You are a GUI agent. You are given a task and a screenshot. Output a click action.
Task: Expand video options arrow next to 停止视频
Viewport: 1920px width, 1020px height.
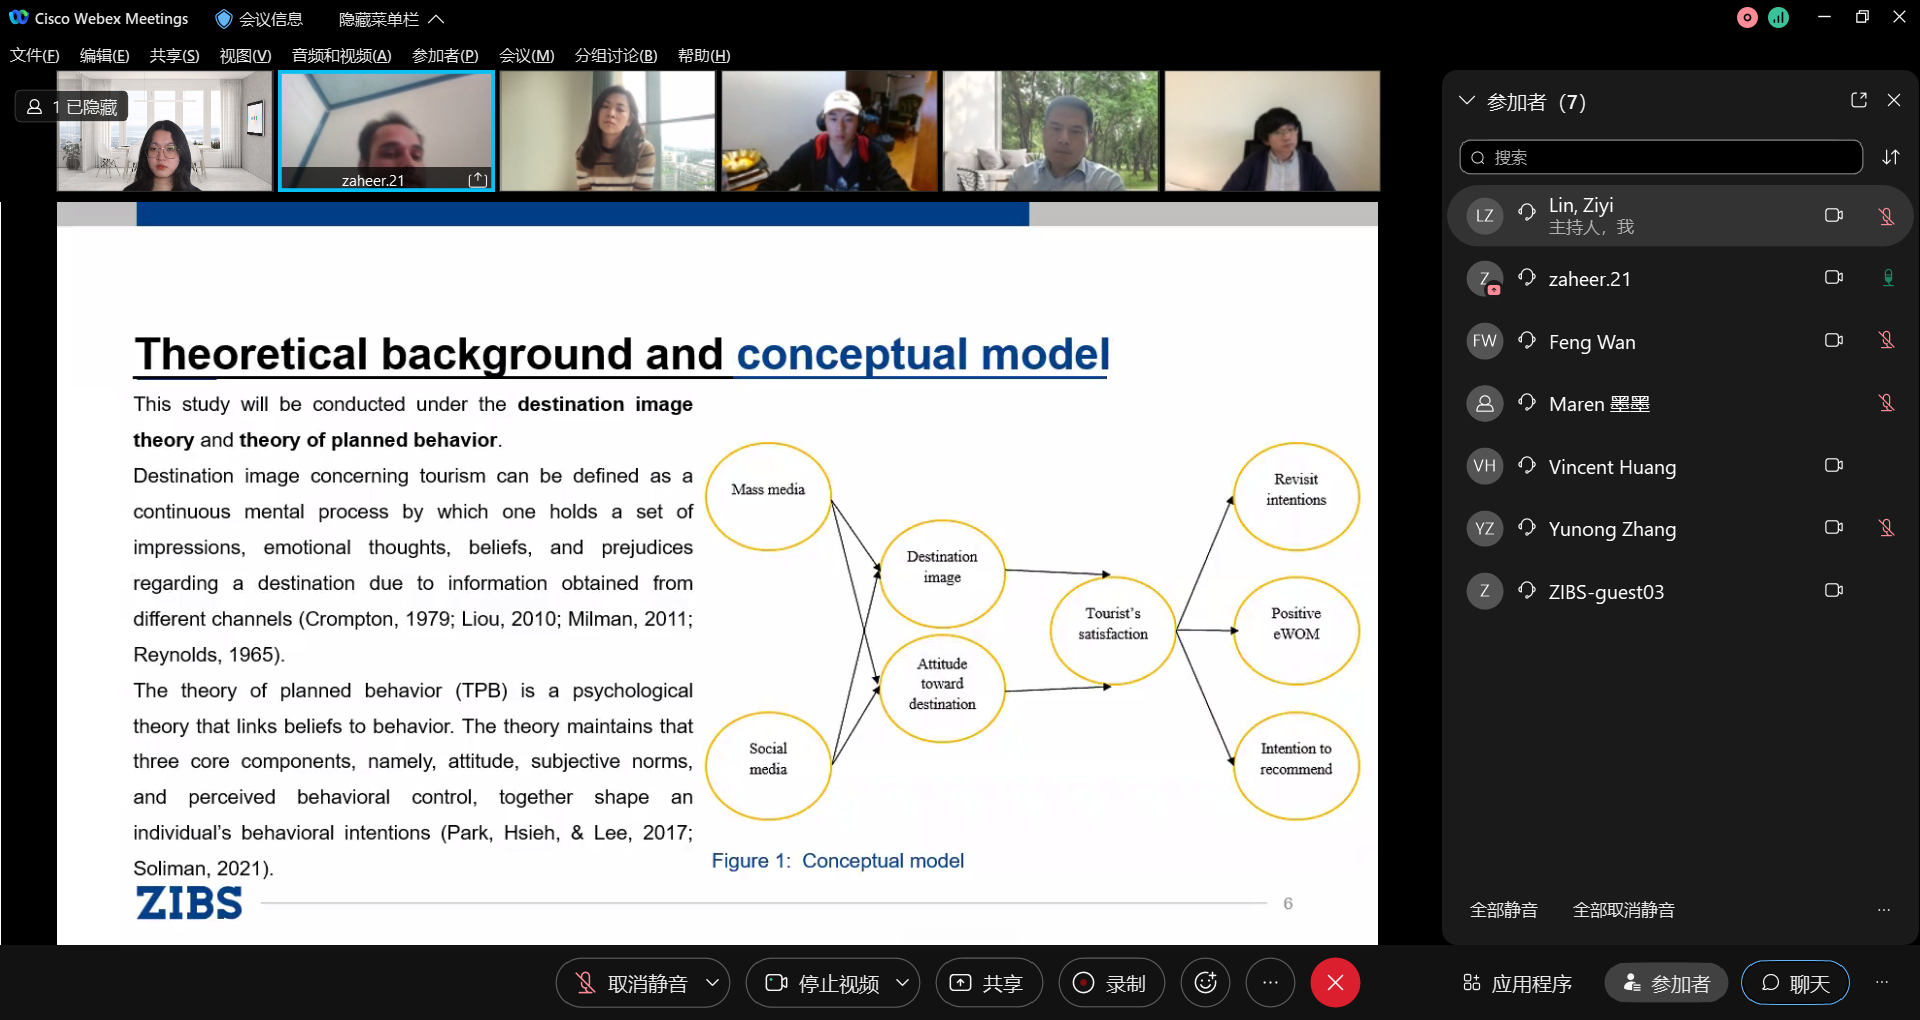[902, 983]
